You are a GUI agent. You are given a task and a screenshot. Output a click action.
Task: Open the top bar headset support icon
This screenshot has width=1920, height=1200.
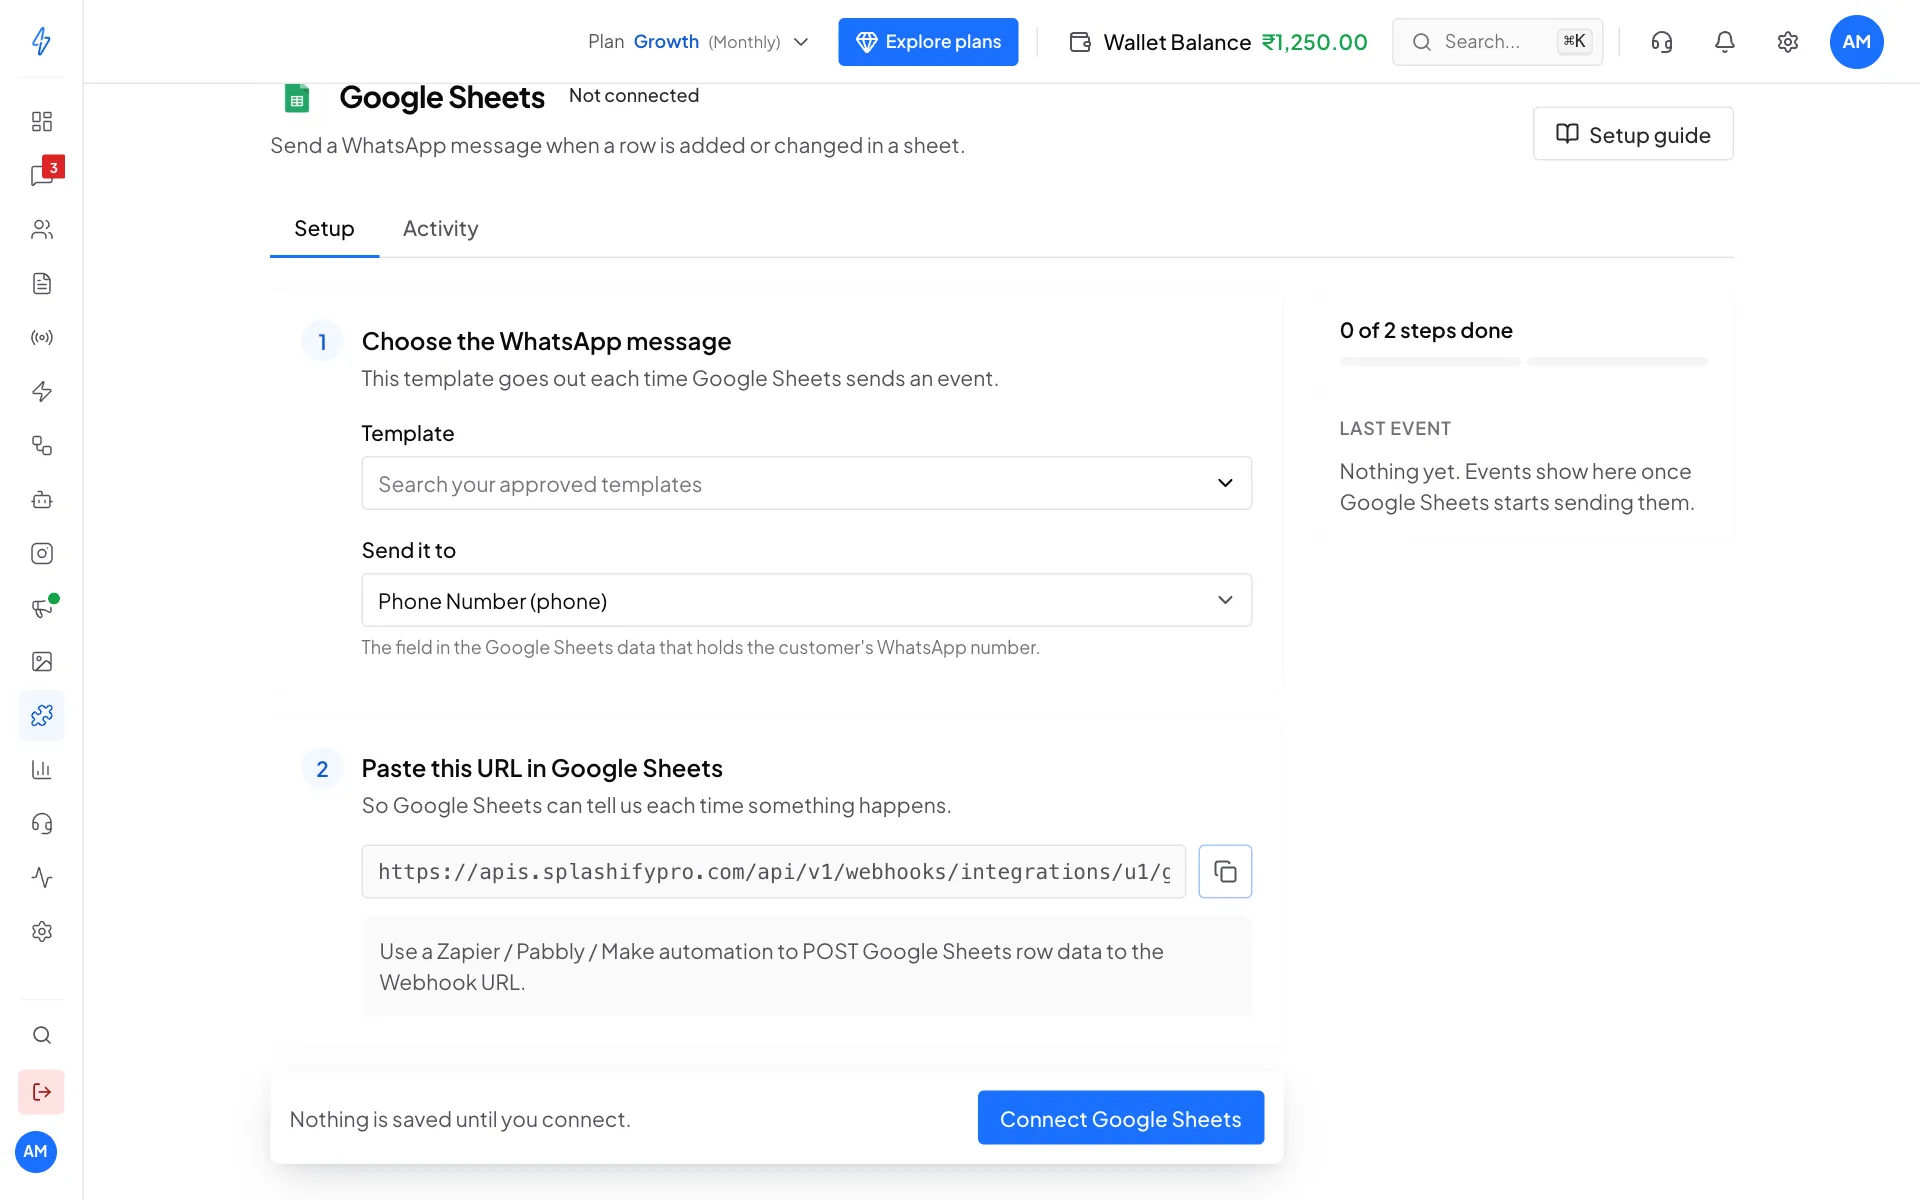coord(1661,42)
